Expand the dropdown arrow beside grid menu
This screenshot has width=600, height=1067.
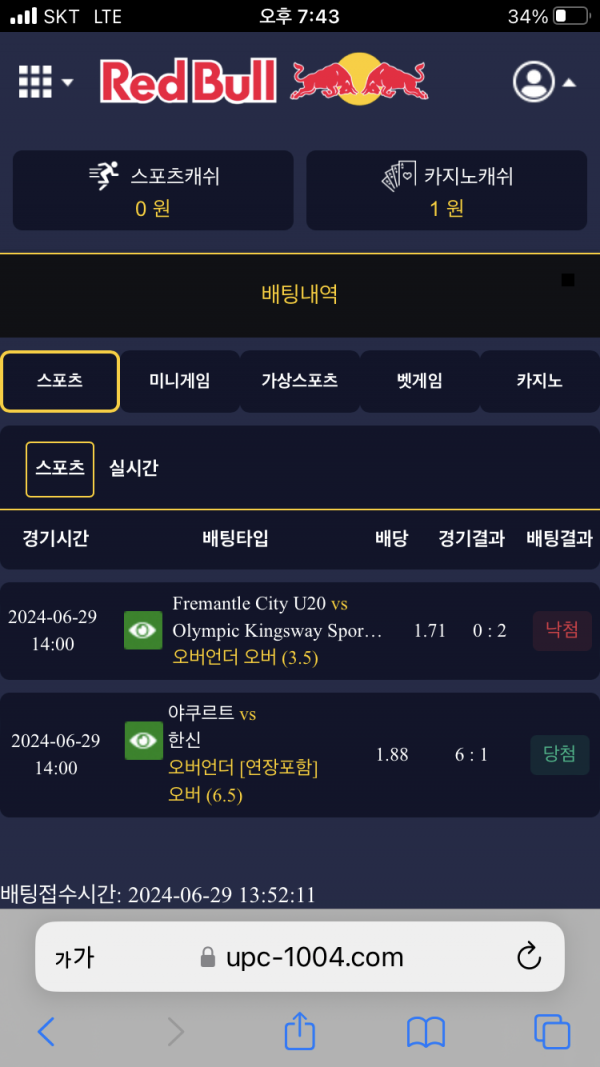point(67,83)
